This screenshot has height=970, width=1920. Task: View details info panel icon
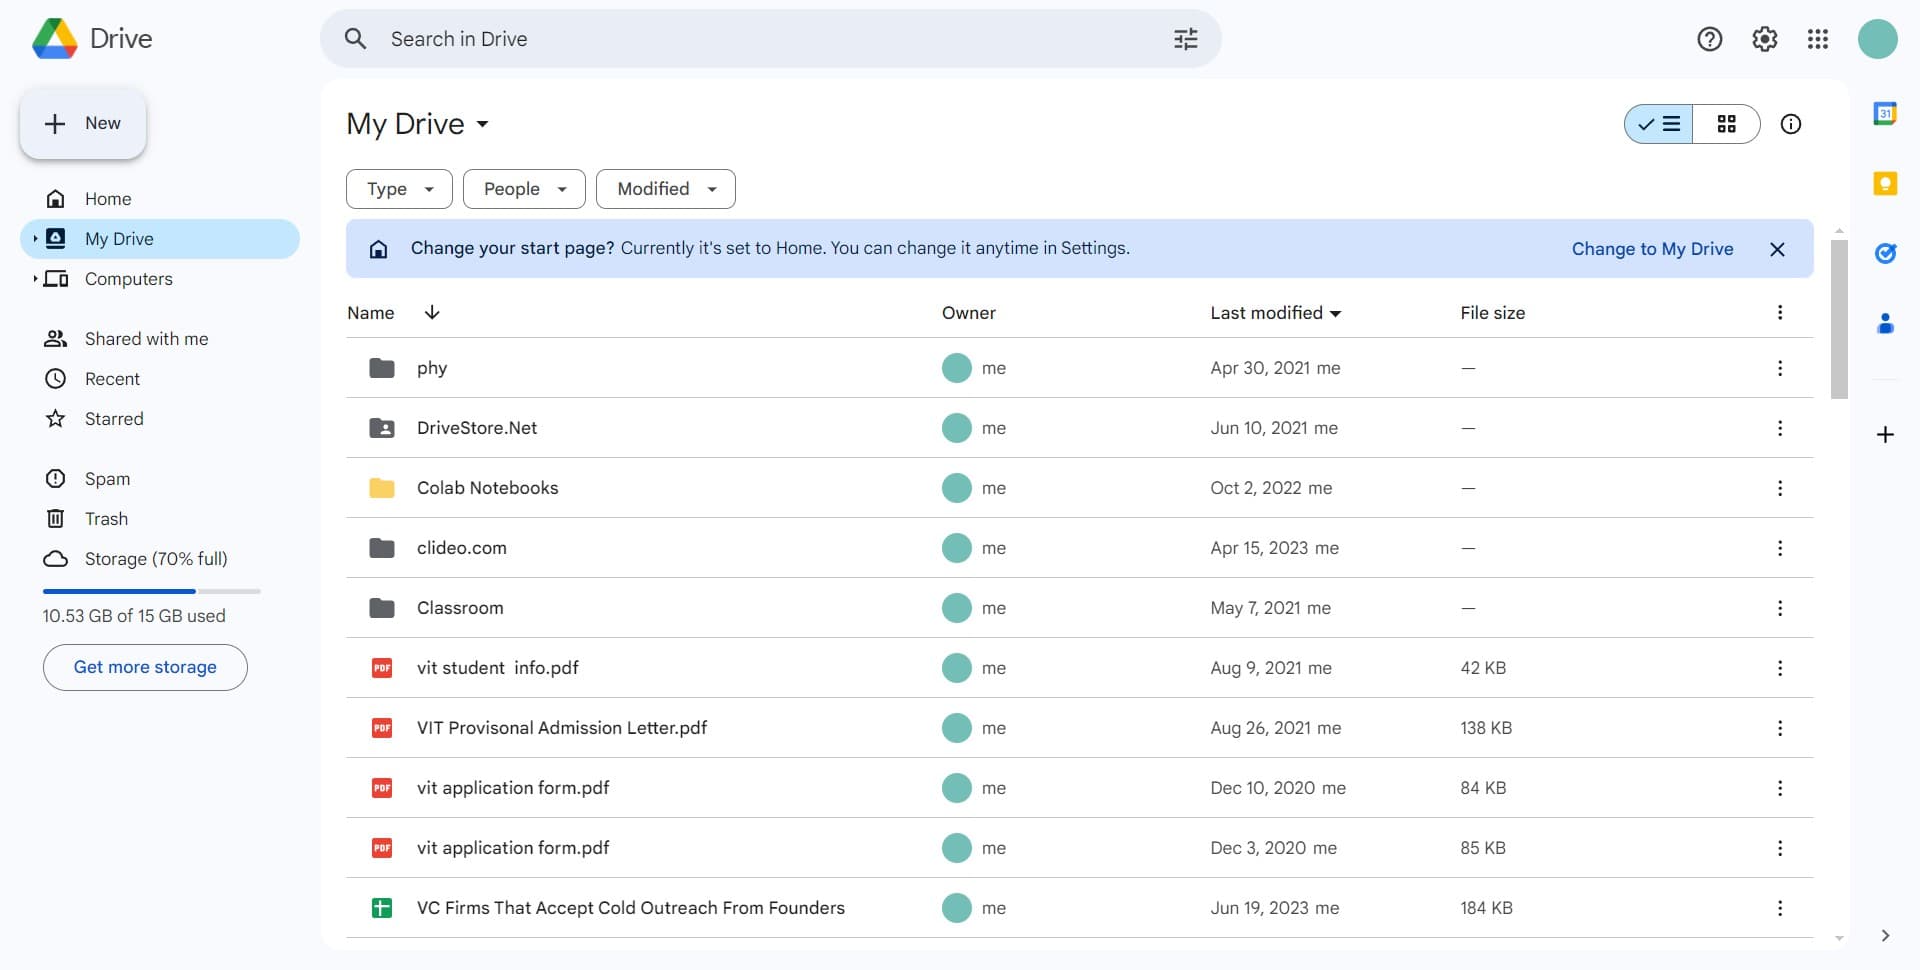[1790, 124]
